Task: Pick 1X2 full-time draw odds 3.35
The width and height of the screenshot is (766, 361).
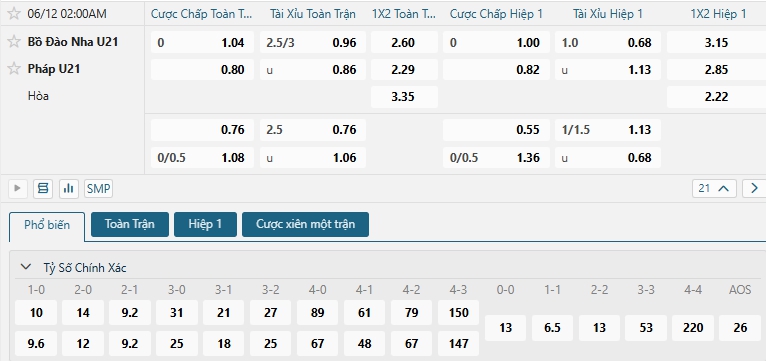Action: pyautogui.click(x=404, y=97)
